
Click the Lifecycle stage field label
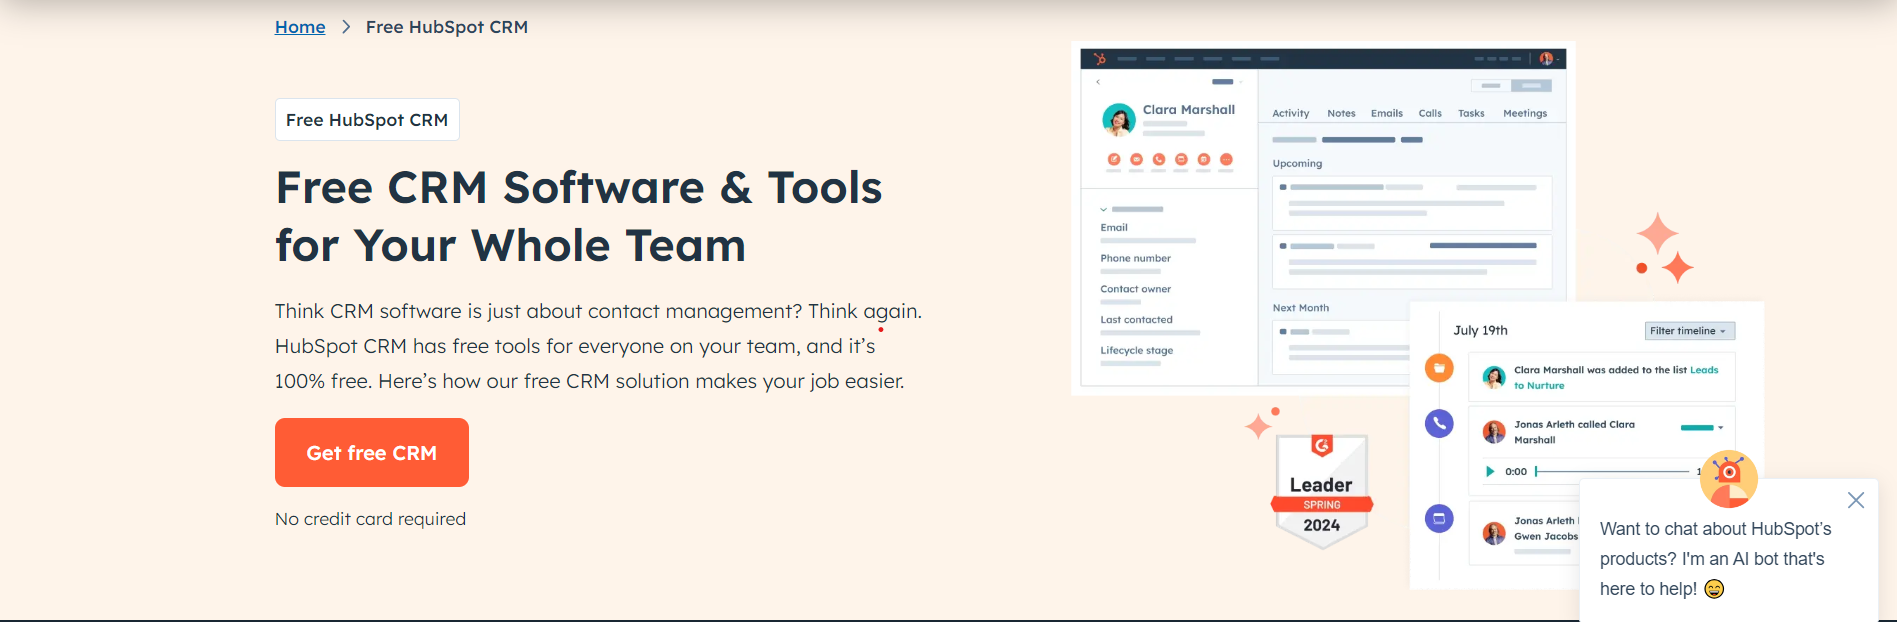(x=1136, y=351)
